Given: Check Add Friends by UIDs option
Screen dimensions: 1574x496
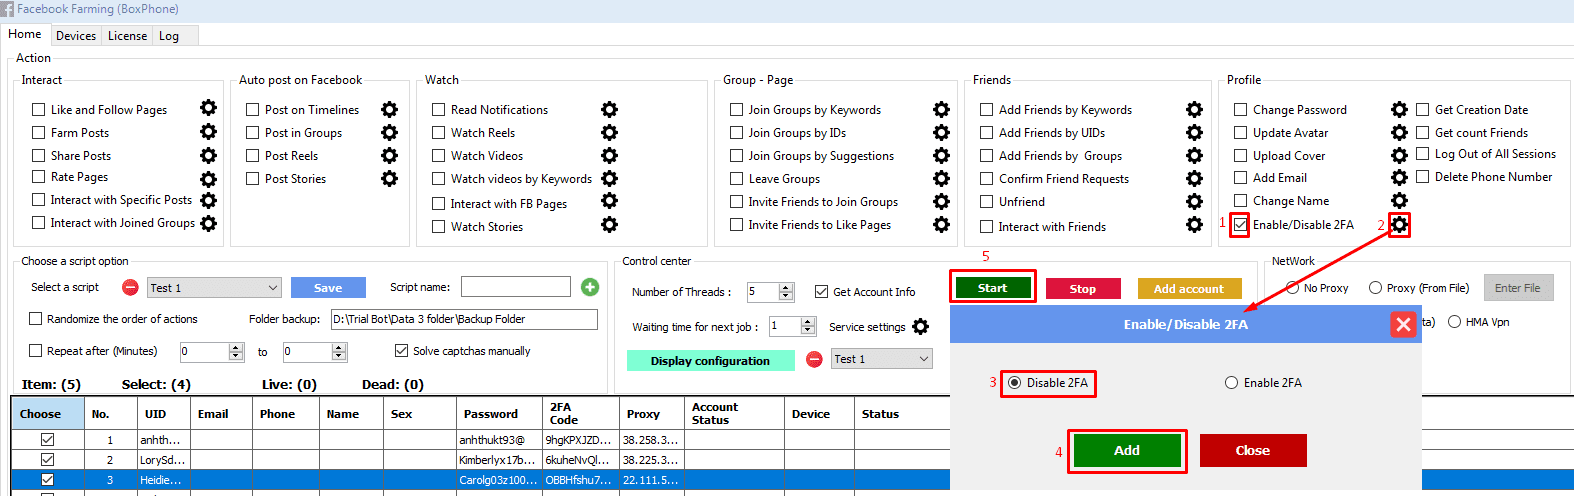Looking at the screenshot, I should [x=987, y=133].
